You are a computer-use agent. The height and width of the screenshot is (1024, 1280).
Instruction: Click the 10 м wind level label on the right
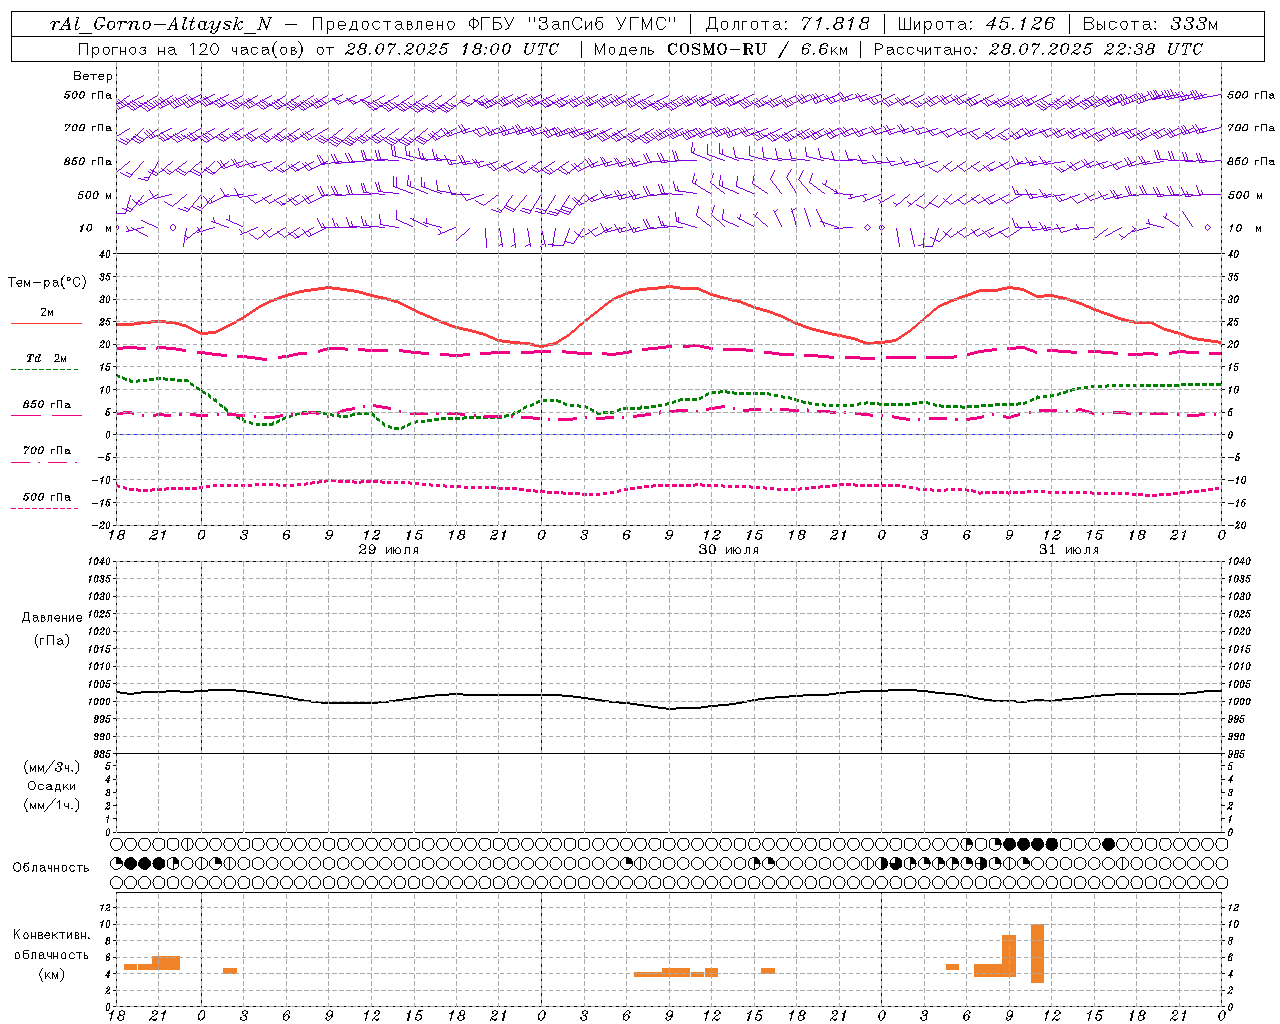tap(1244, 228)
